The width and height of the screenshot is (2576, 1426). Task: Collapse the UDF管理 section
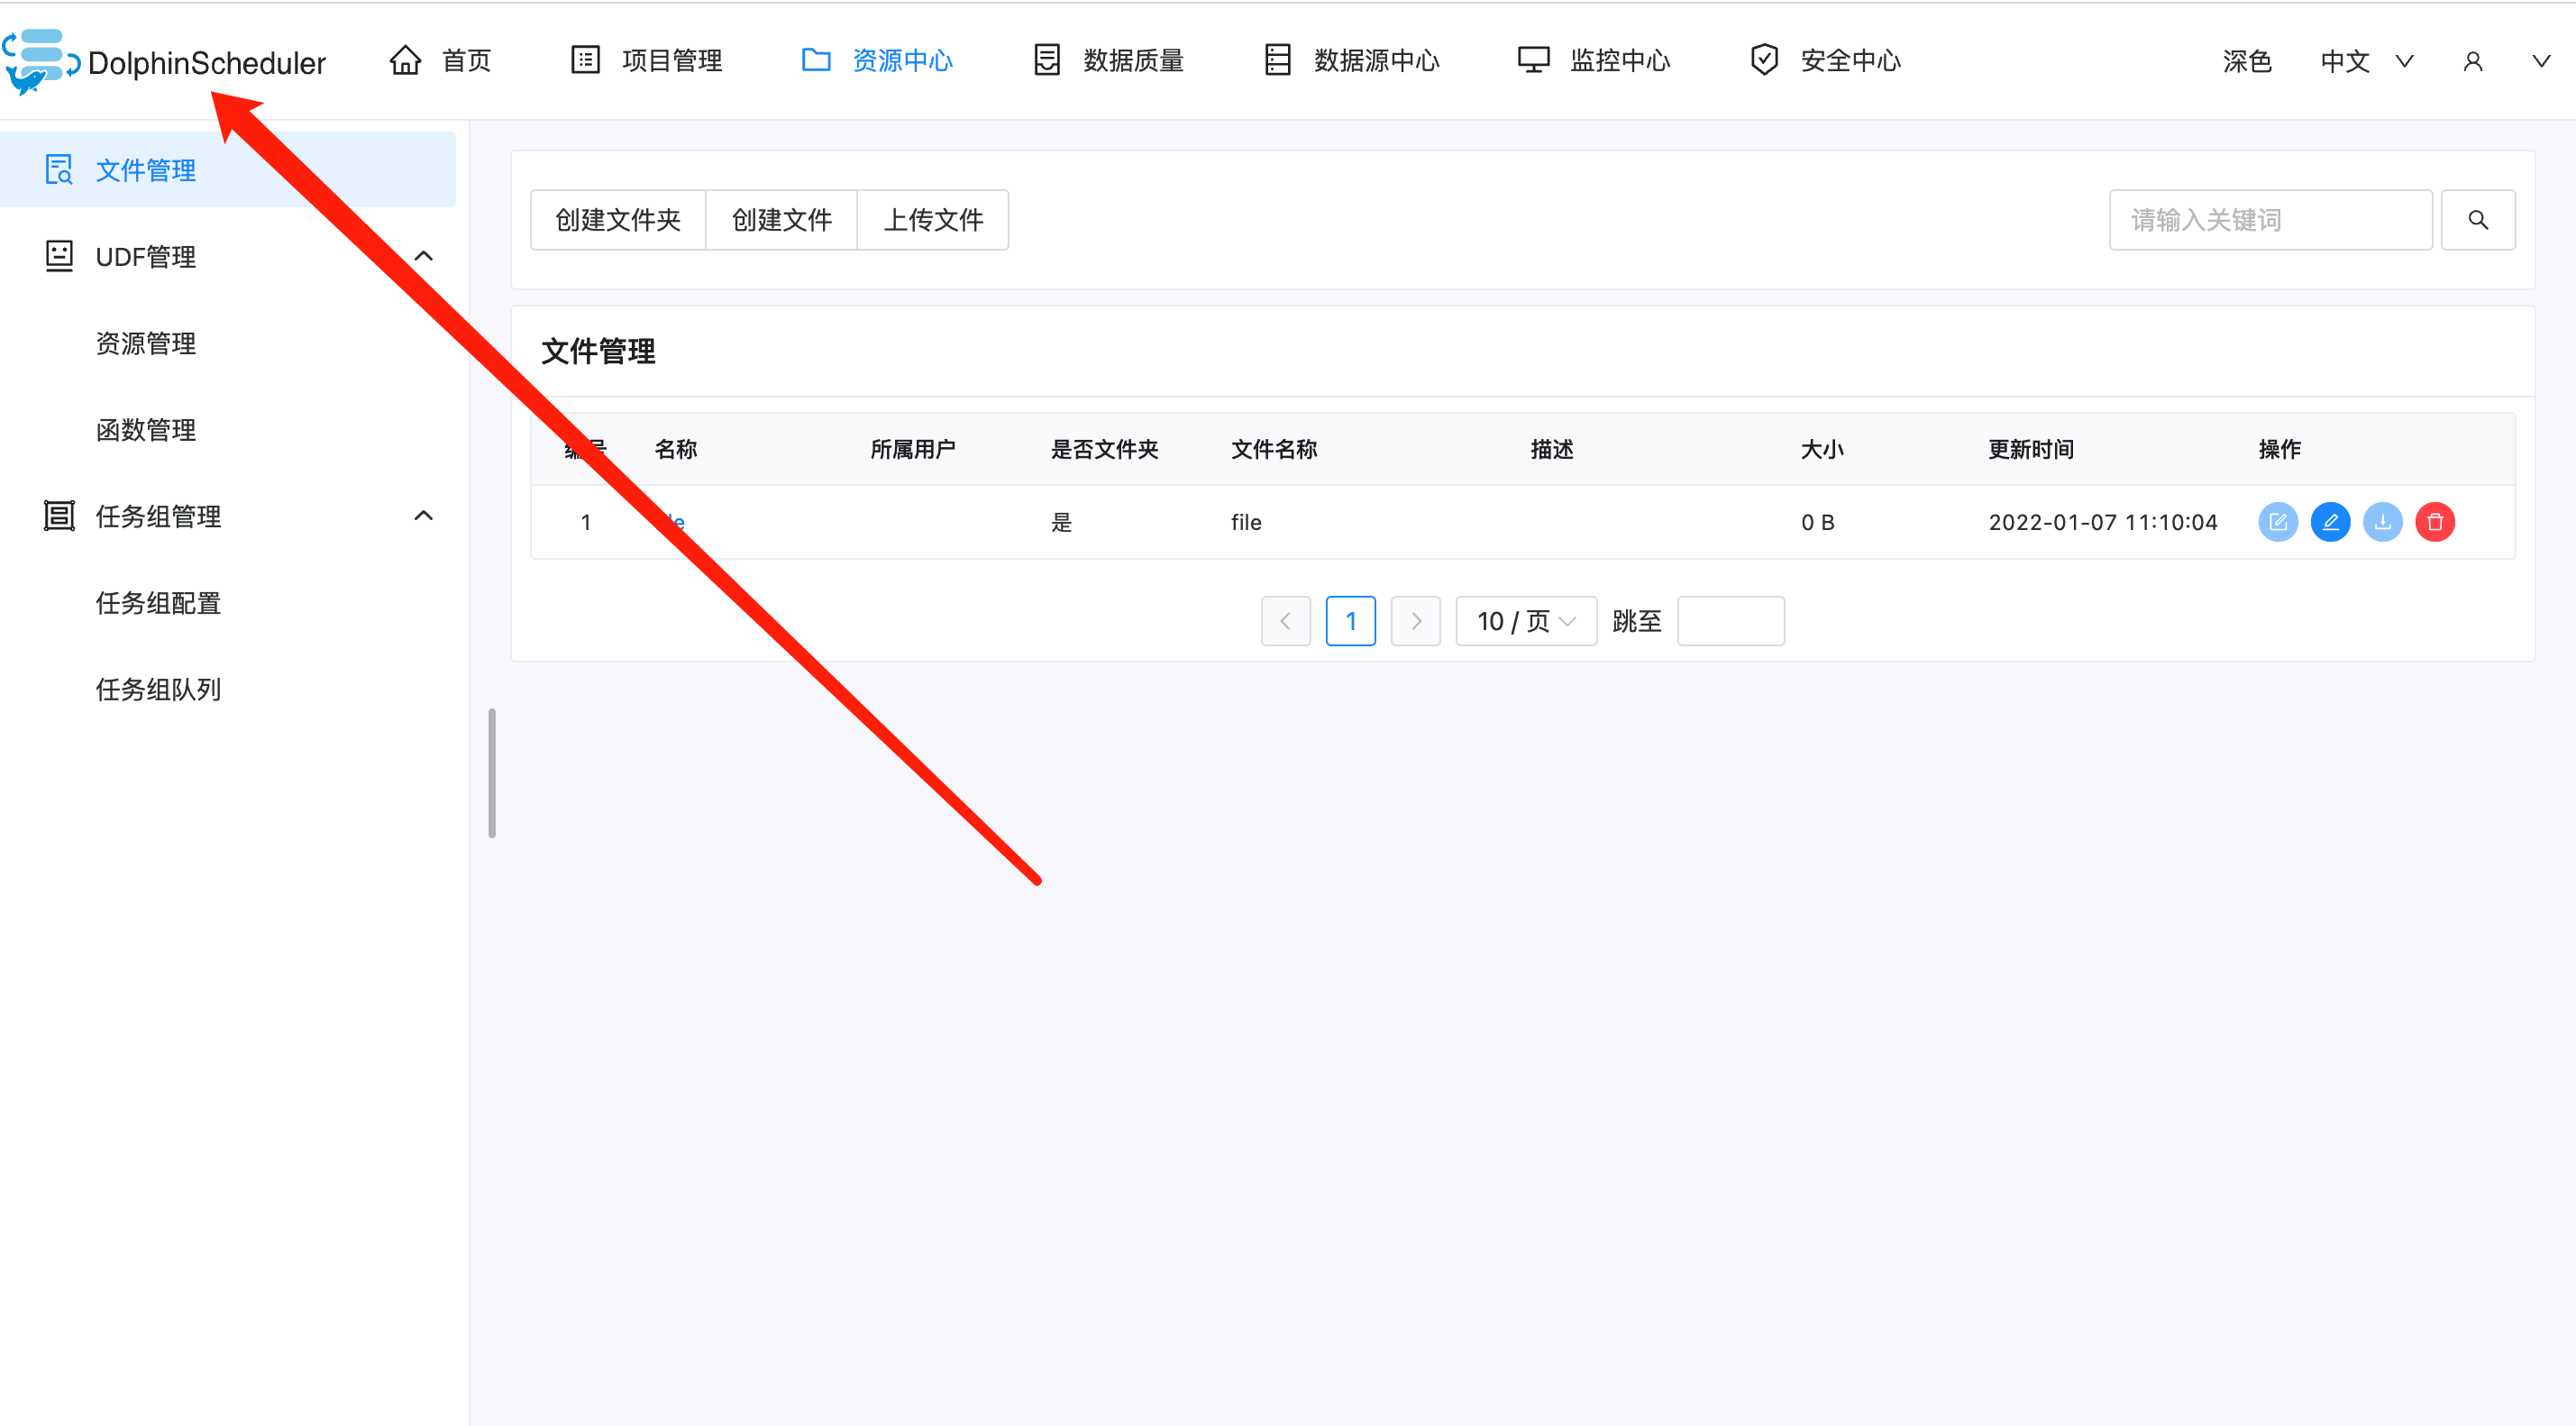click(423, 256)
